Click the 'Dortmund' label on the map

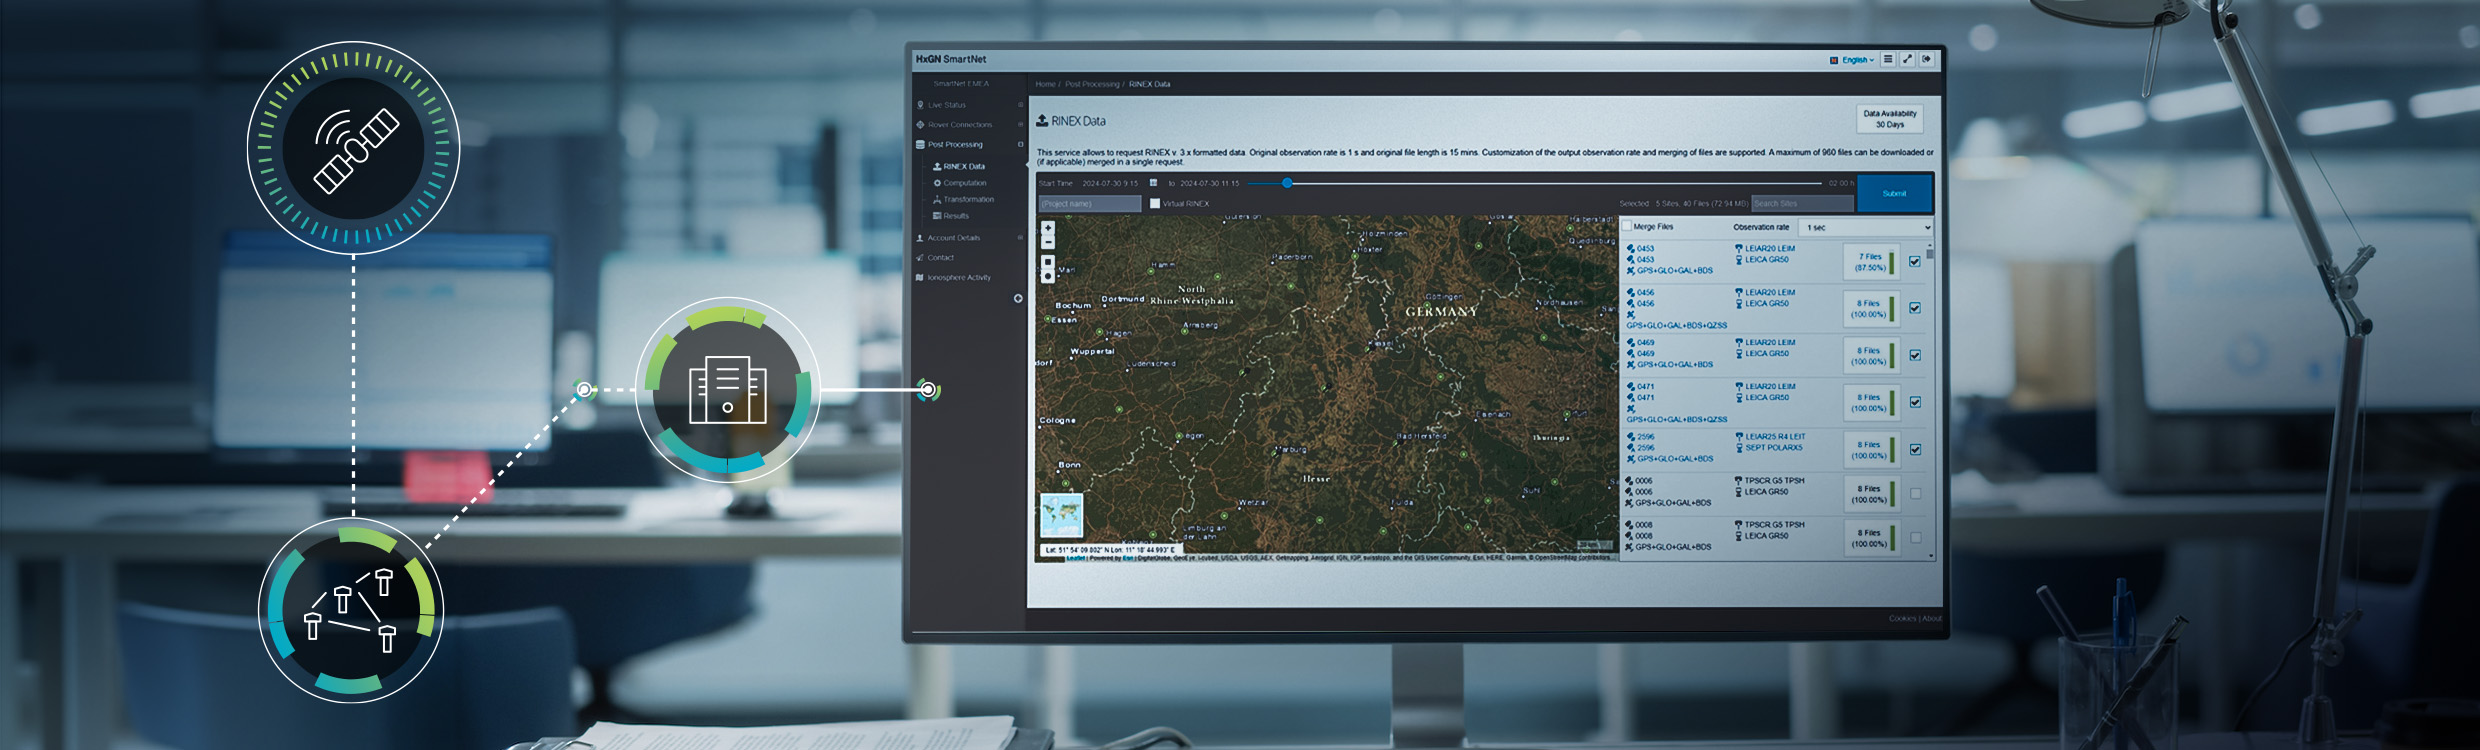(x=1123, y=299)
